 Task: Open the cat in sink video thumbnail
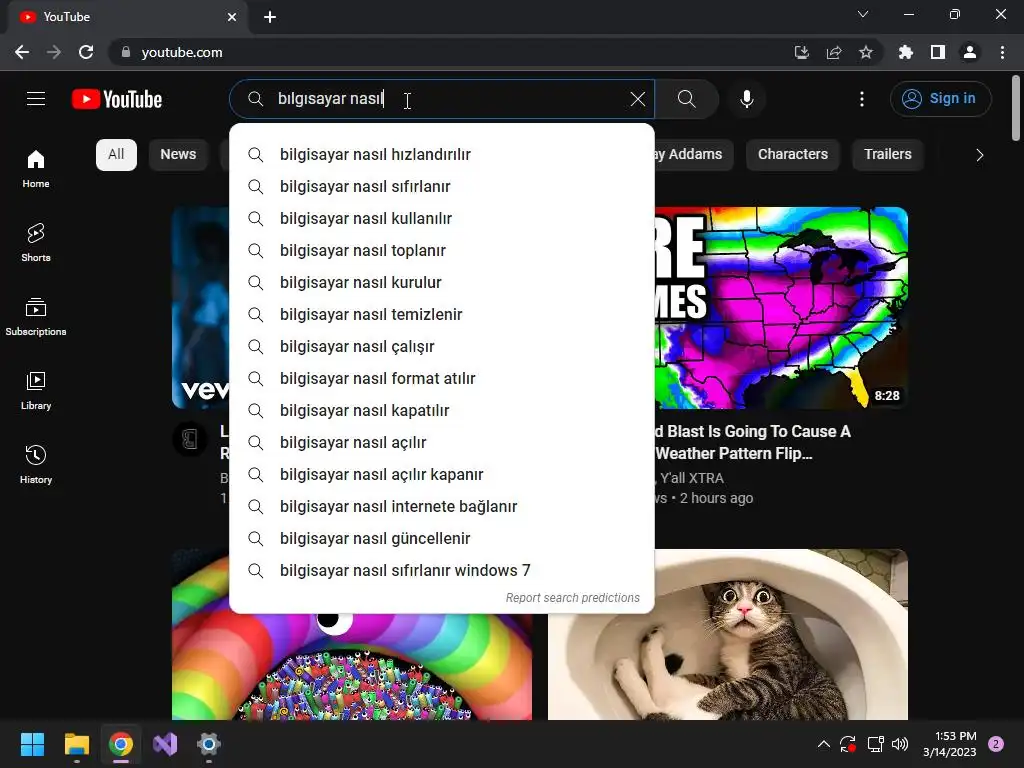click(x=728, y=635)
